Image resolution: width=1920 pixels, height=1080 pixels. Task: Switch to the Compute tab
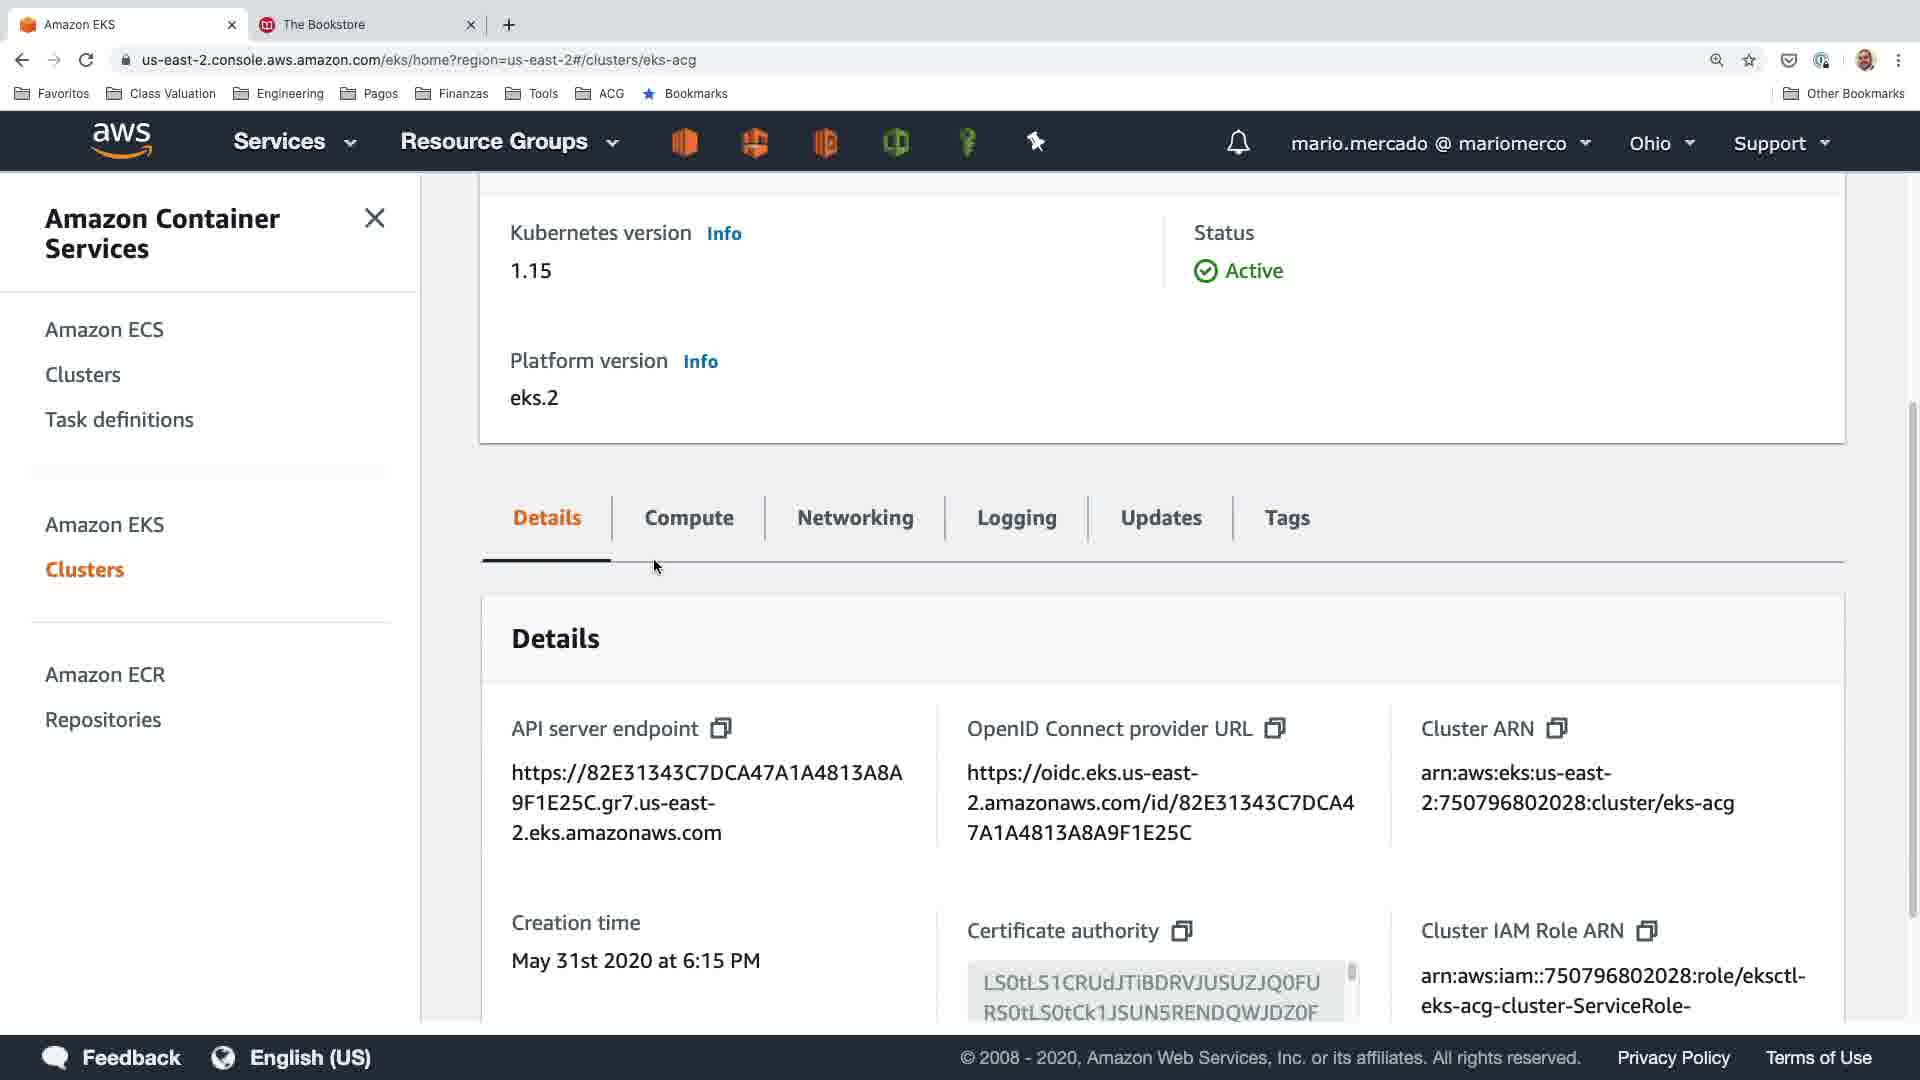(x=689, y=518)
